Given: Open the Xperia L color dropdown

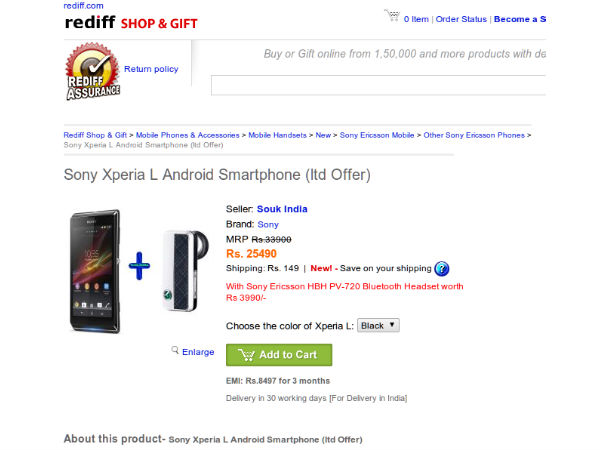Looking at the screenshot, I should (x=379, y=325).
